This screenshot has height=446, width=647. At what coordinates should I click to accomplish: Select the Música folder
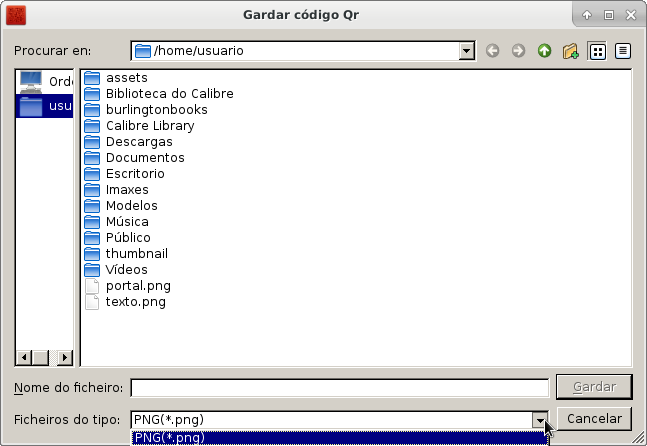[x=116, y=222]
